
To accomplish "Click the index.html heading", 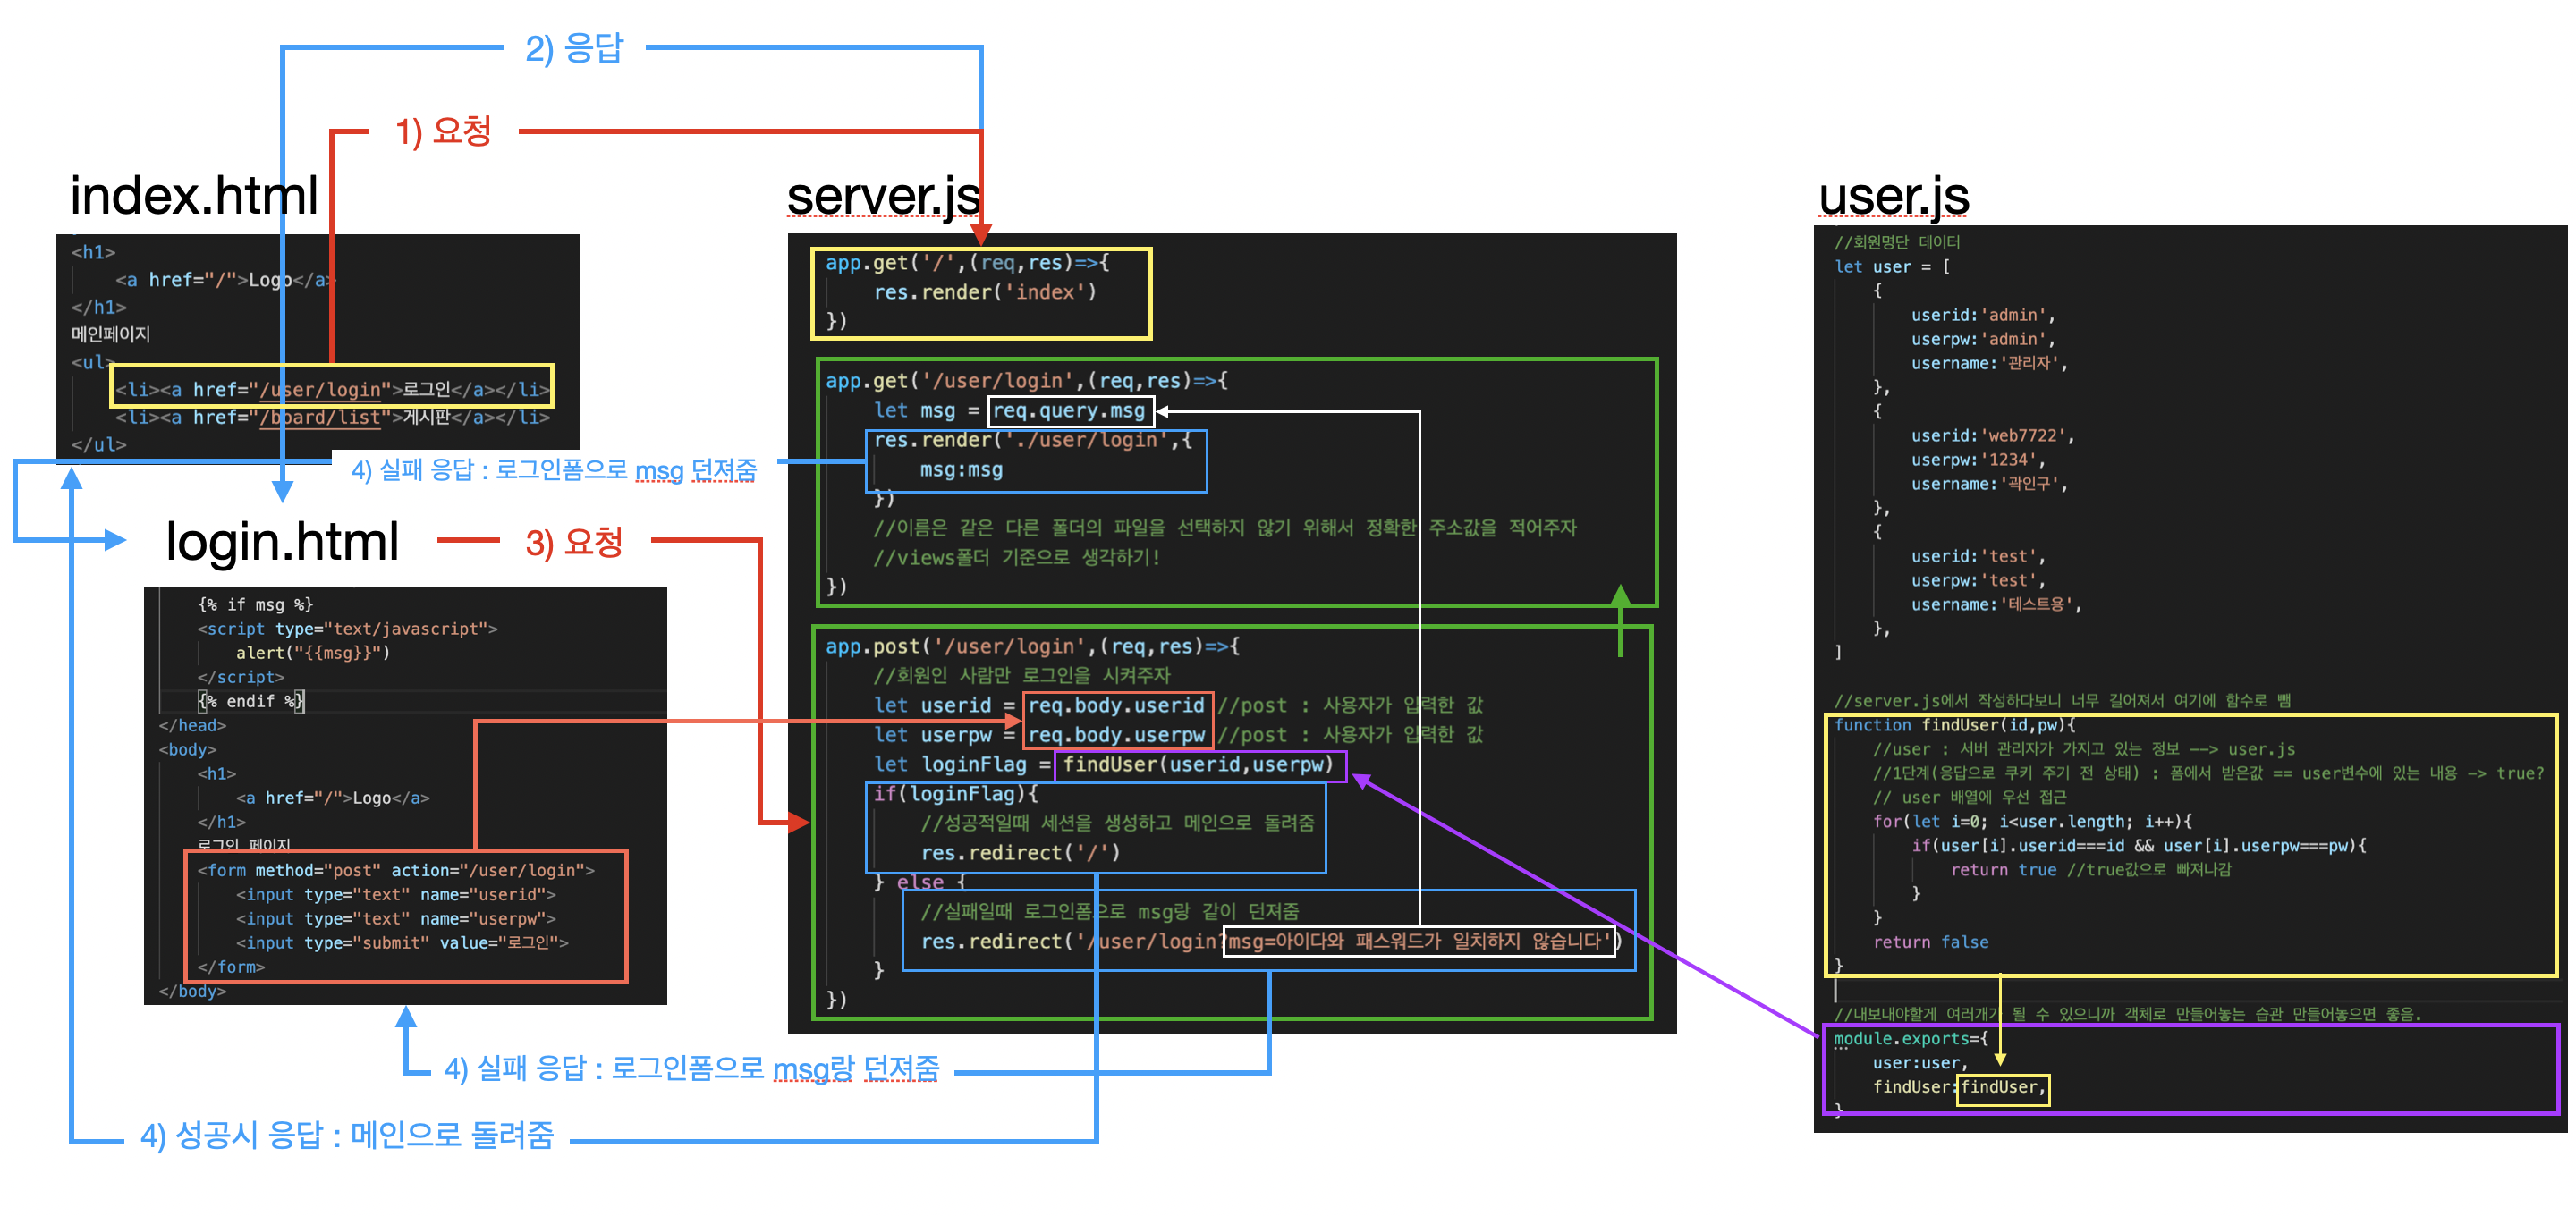I will point(193,196).
